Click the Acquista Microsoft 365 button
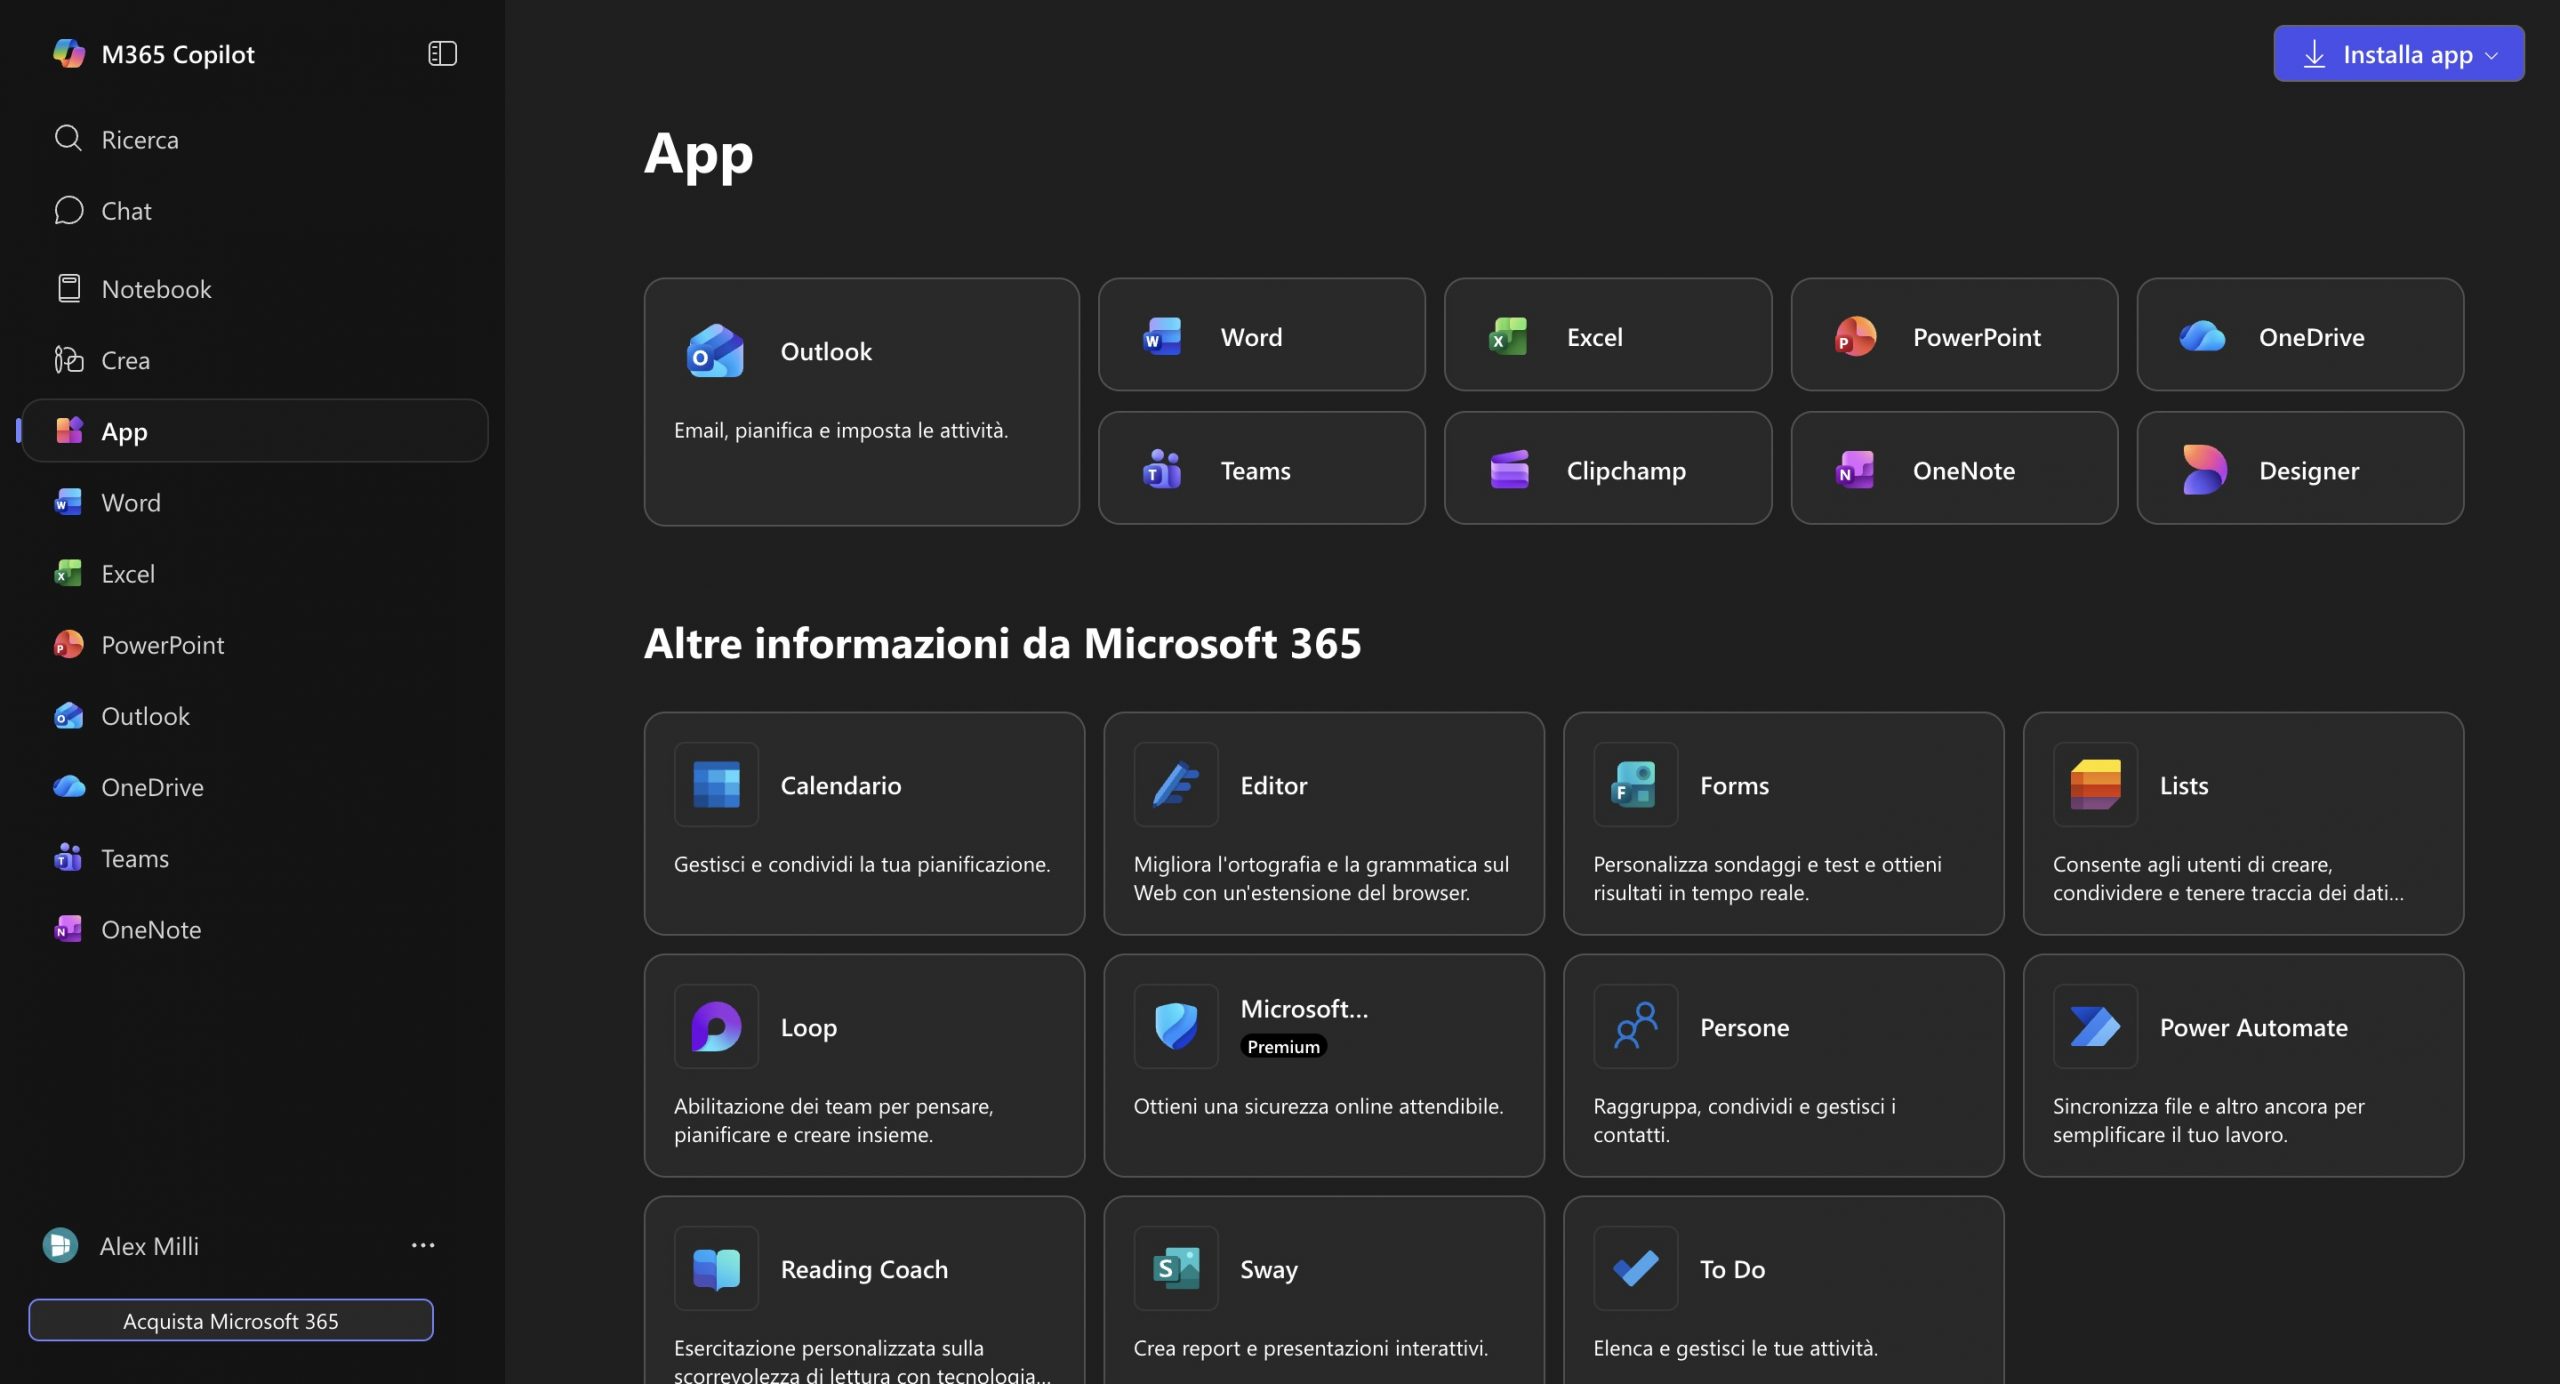2560x1384 pixels. click(x=231, y=1320)
